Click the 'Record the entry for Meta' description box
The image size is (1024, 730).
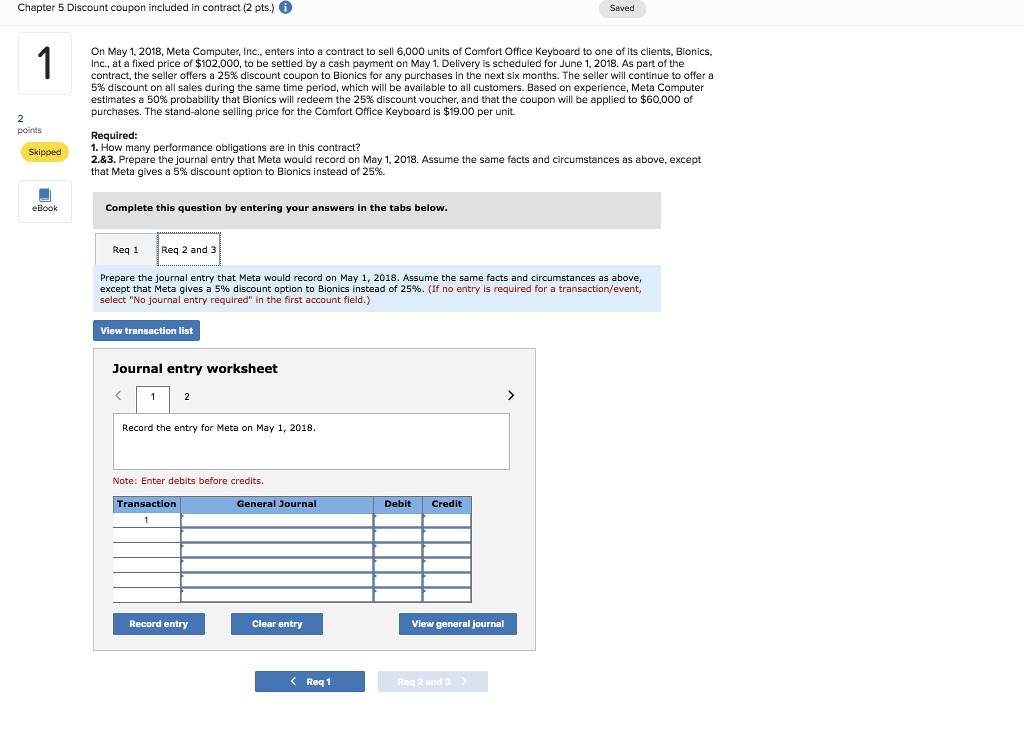point(312,441)
